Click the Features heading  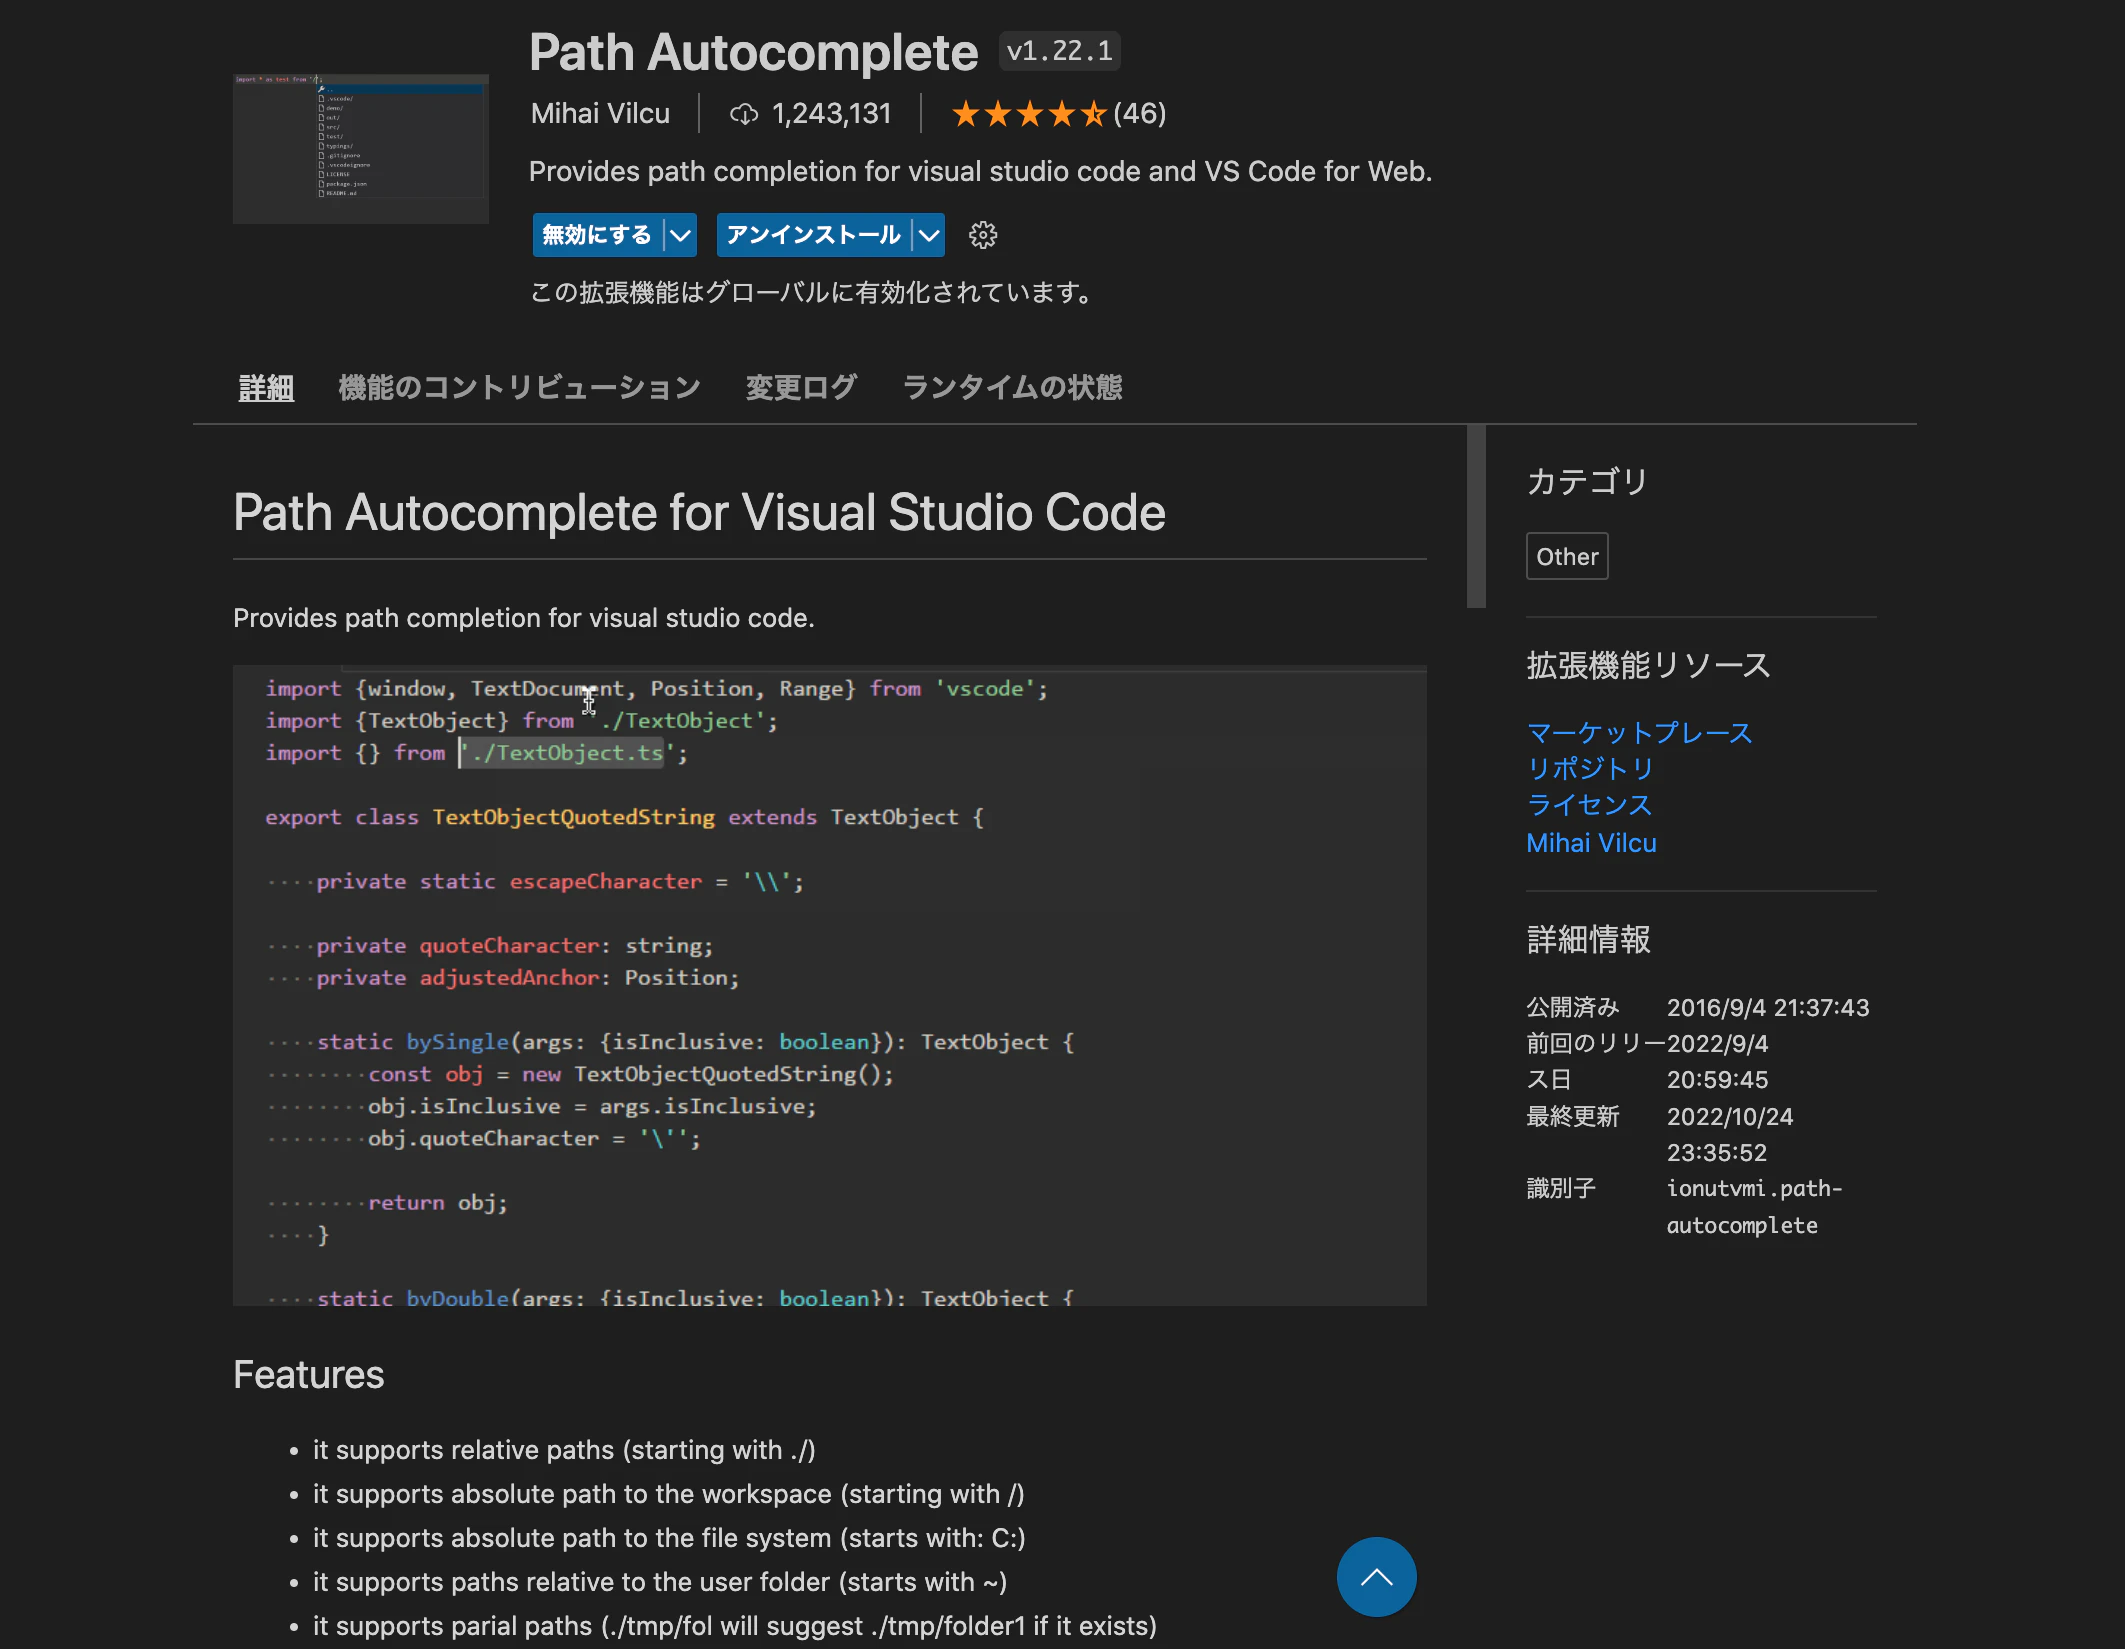coord(308,1375)
